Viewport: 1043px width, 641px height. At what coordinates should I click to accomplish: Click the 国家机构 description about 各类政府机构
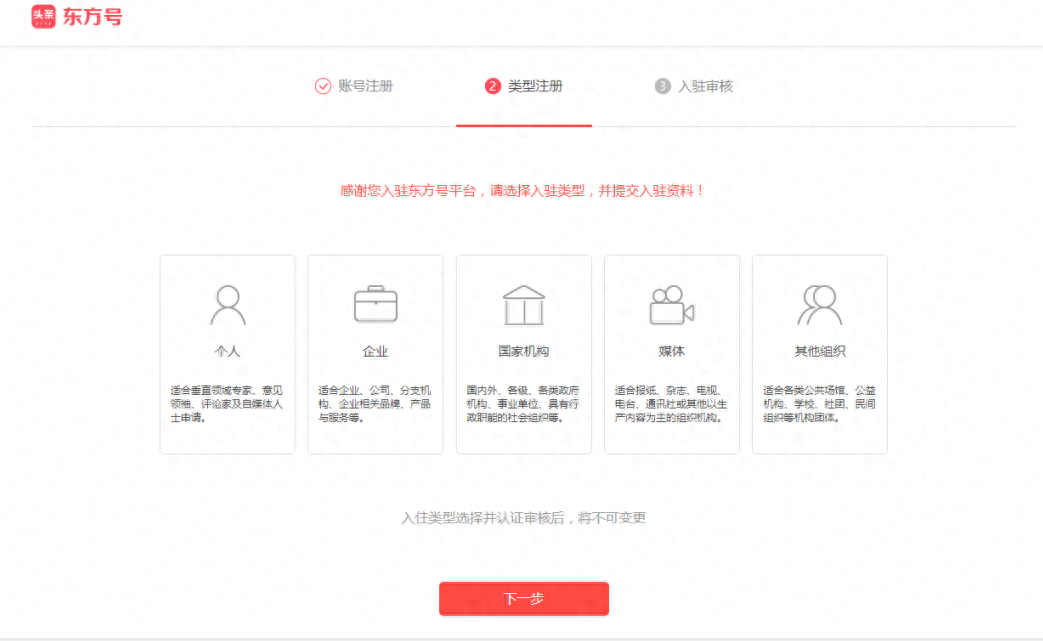pos(523,404)
